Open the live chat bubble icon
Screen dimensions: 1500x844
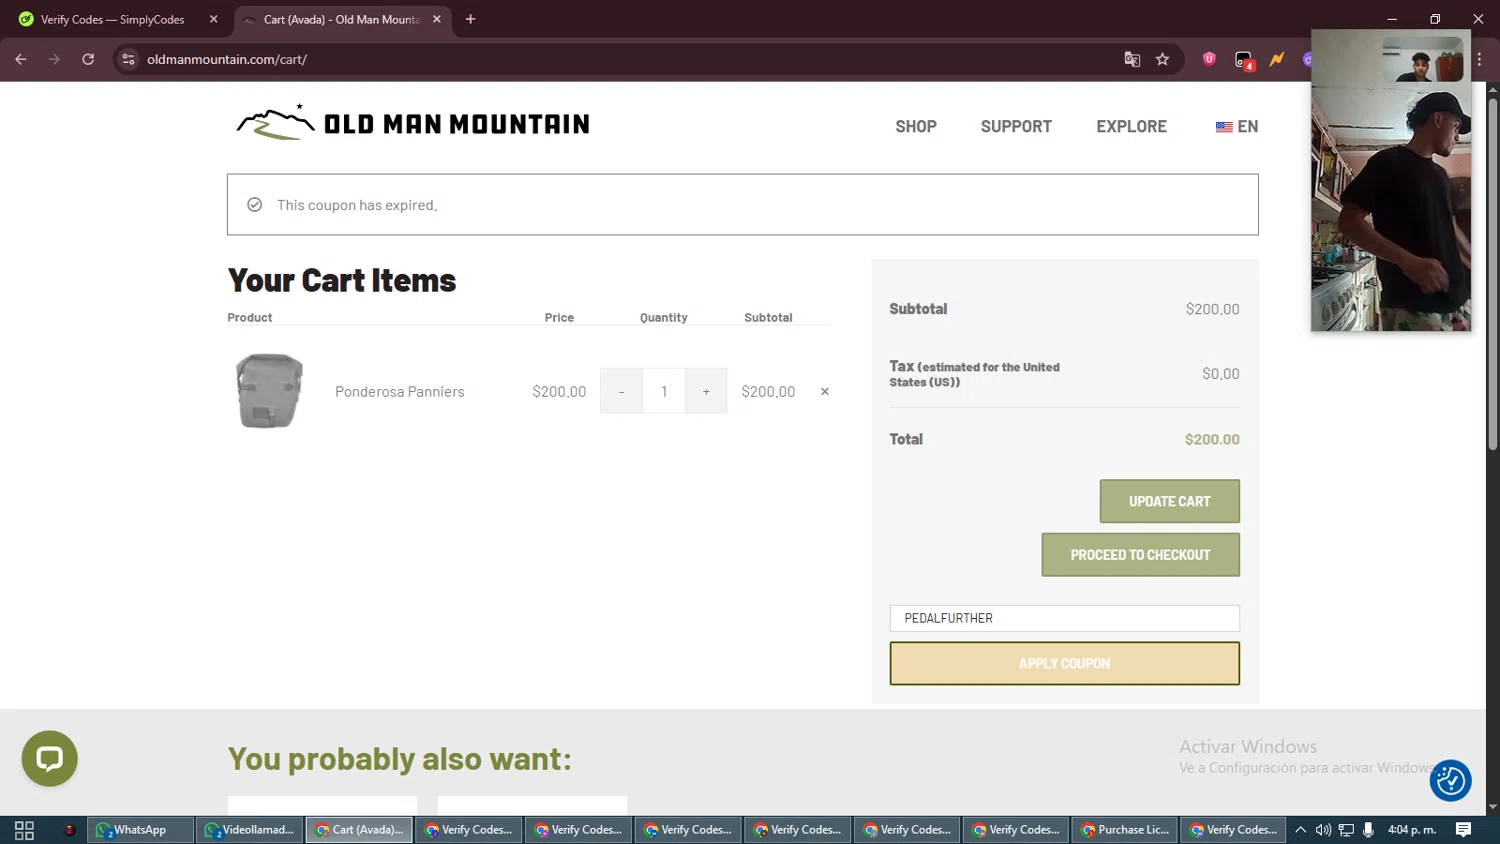pos(49,759)
